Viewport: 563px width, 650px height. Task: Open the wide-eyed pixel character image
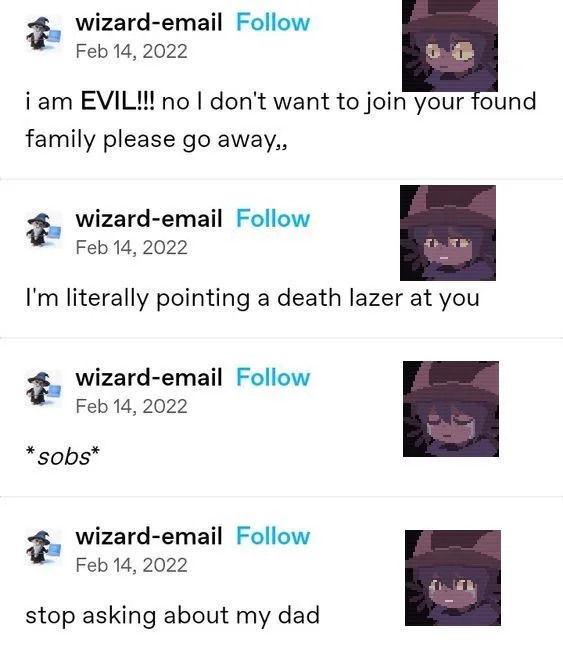coord(450,46)
